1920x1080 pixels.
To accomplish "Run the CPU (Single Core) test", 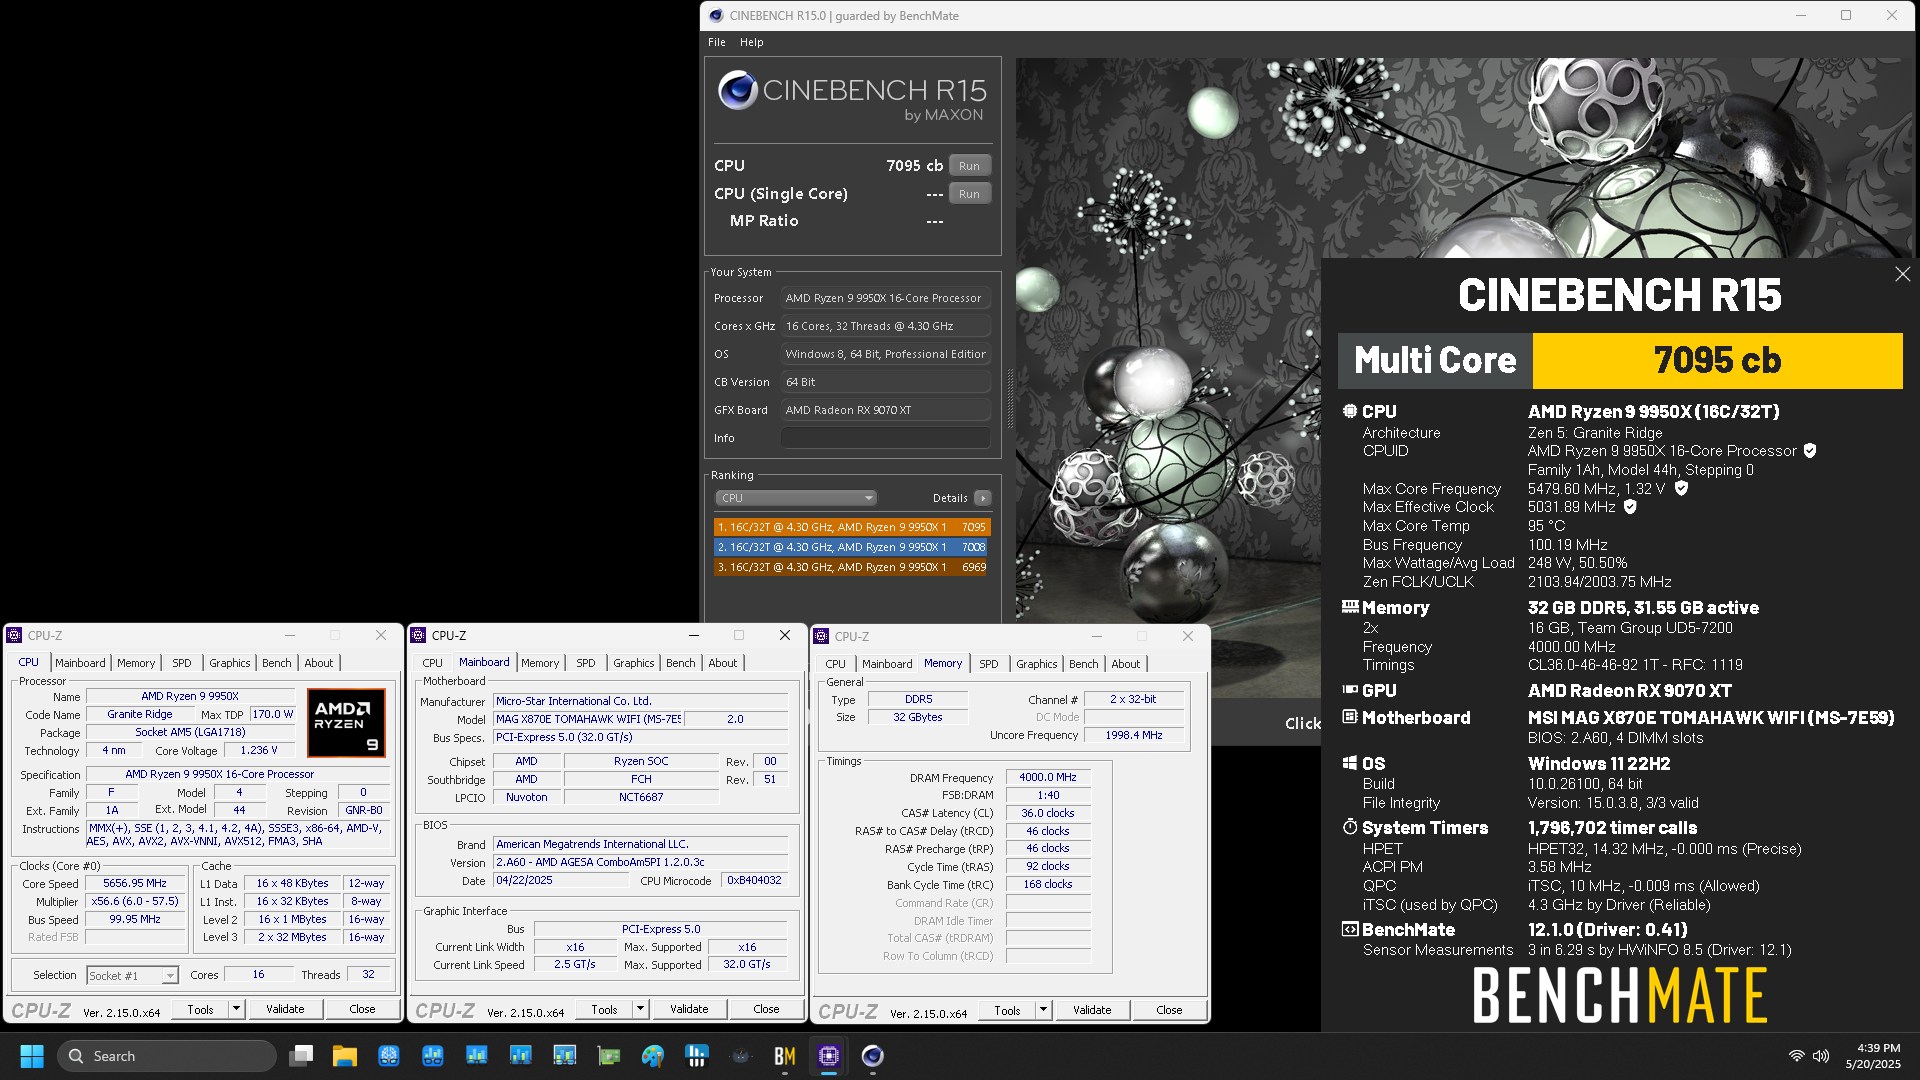I will click(969, 194).
